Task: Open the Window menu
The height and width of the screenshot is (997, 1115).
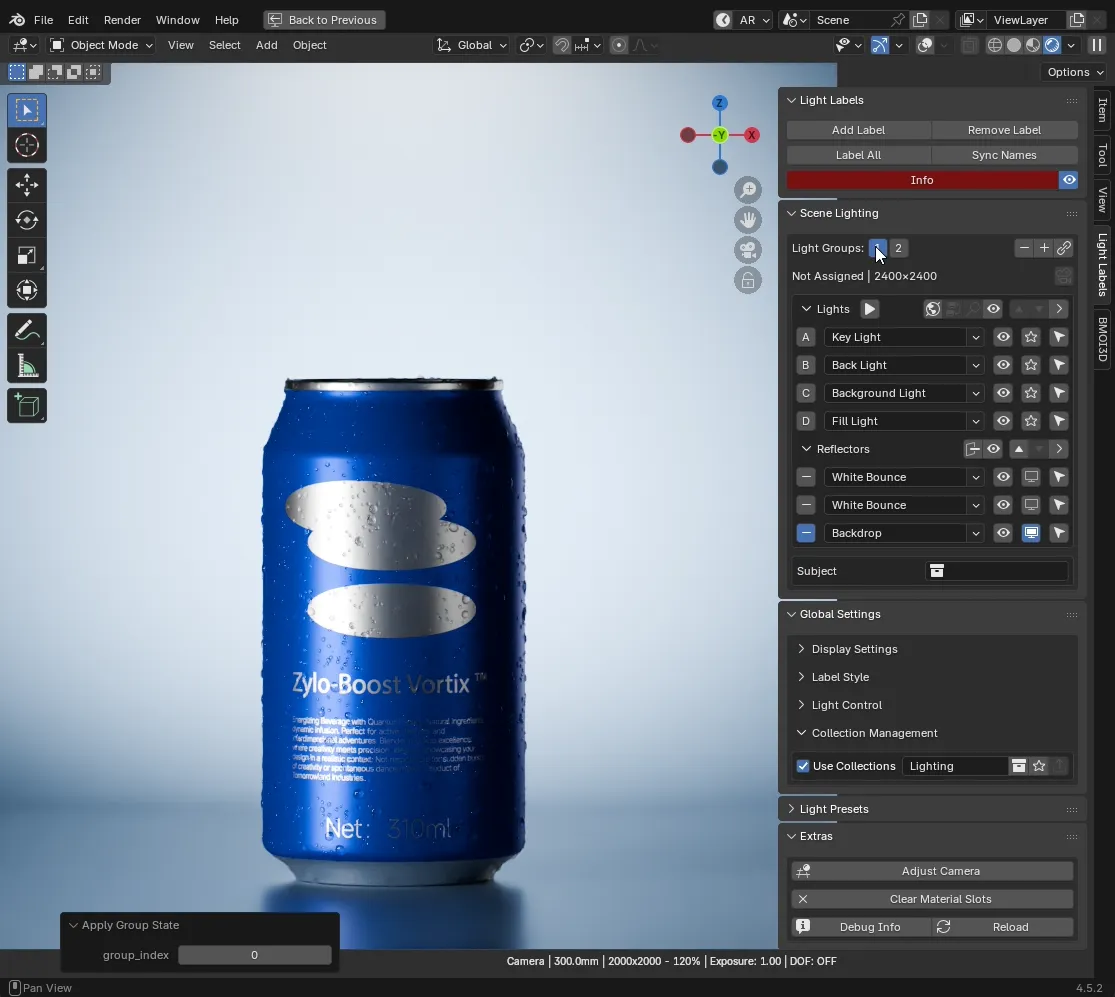Action: coord(178,20)
